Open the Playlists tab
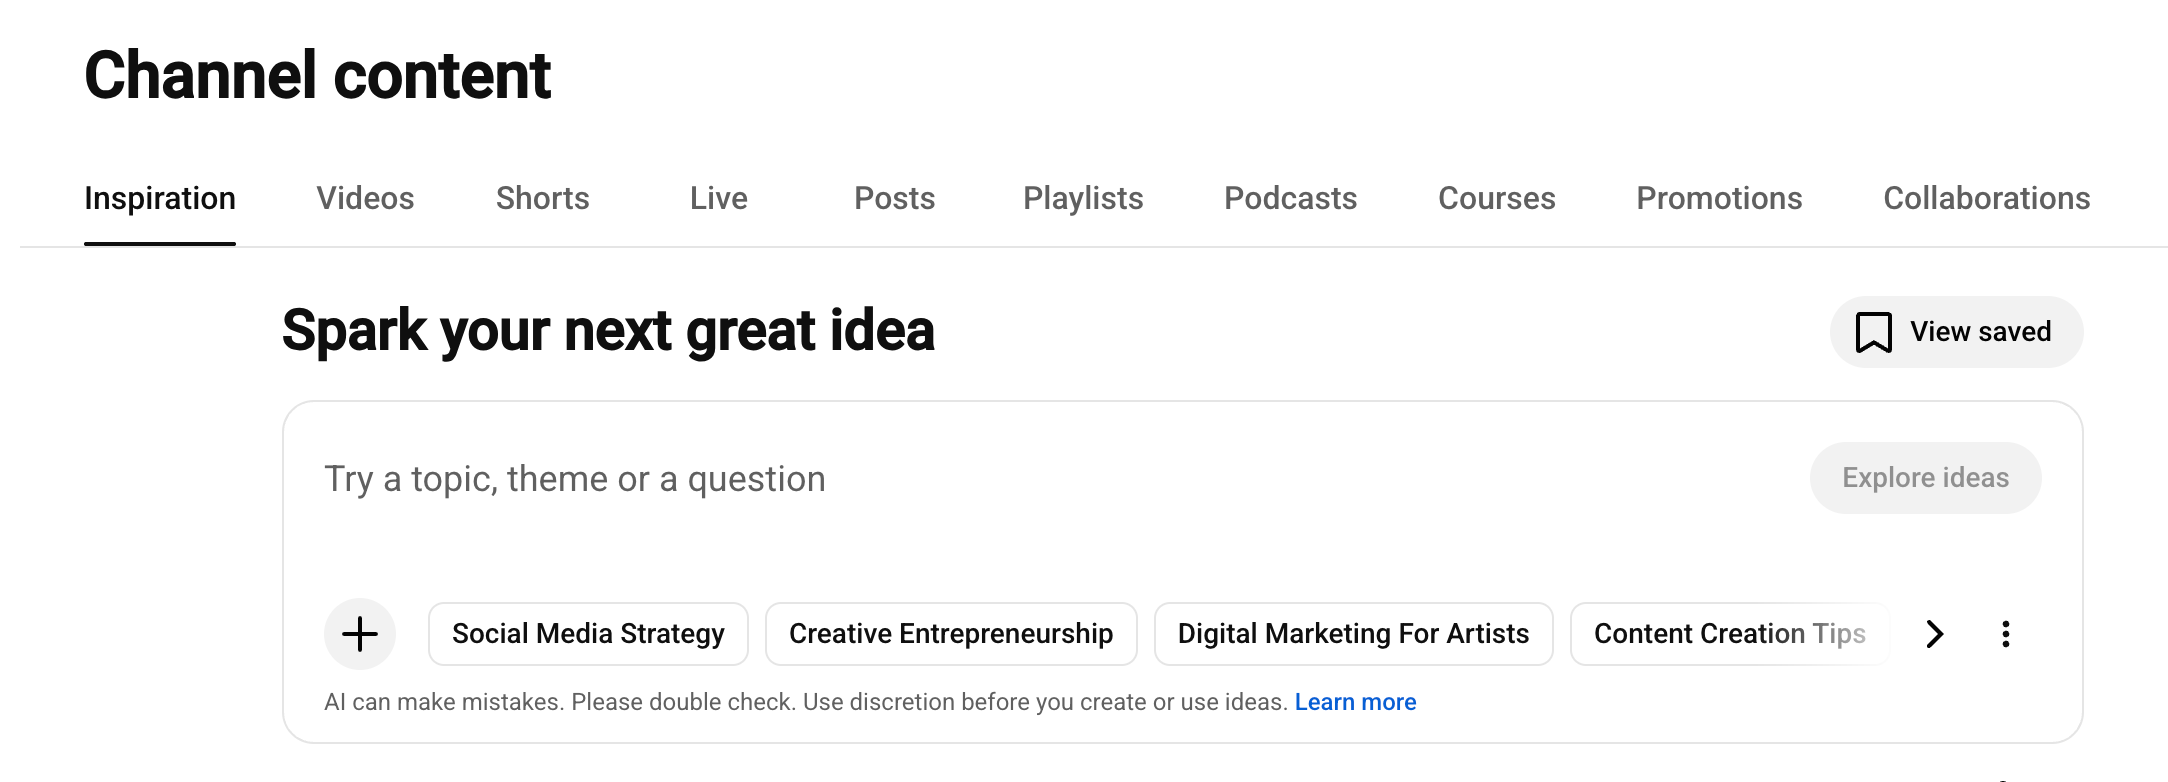The image size is (2168, 782). [x=1083, y=198]
